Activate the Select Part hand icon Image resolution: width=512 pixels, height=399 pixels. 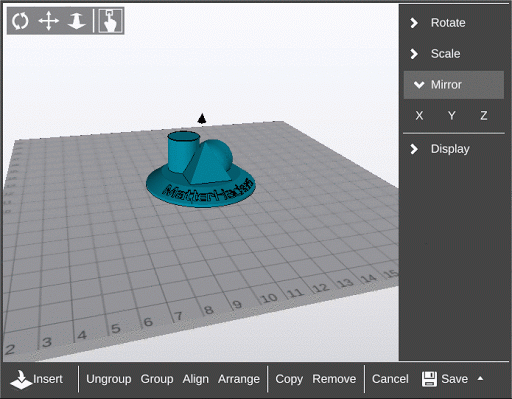coord(110,21)
